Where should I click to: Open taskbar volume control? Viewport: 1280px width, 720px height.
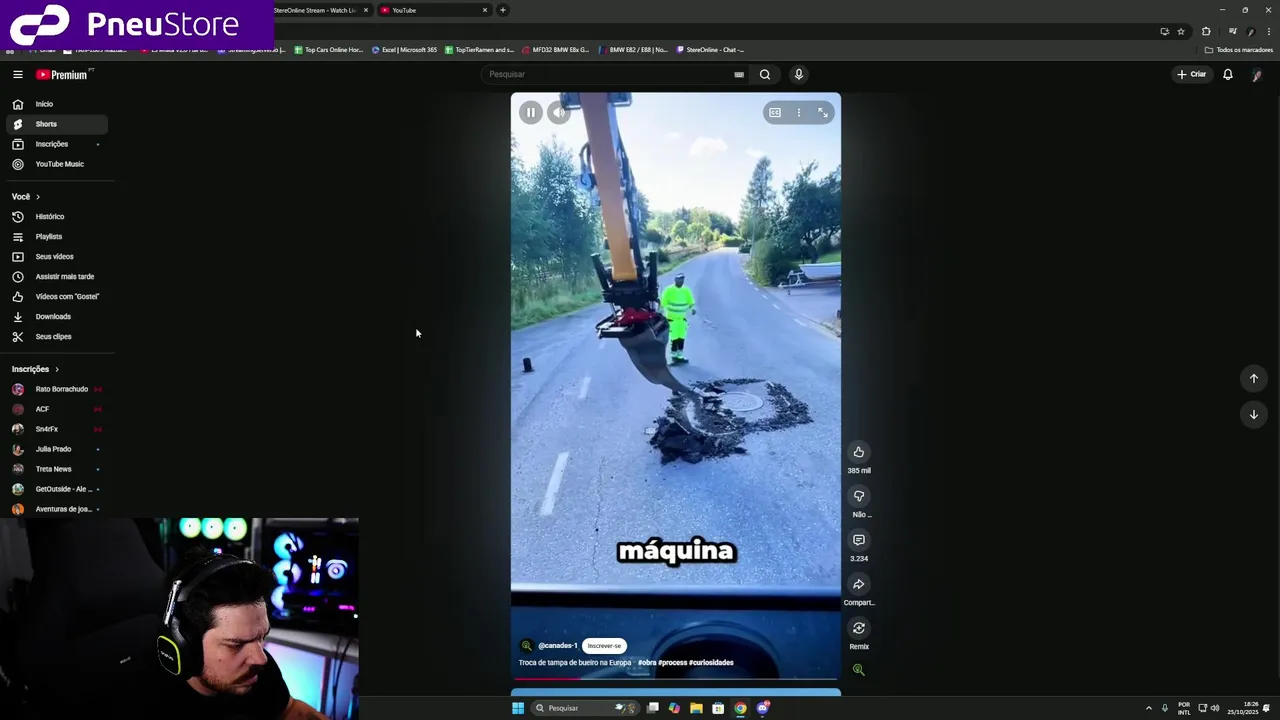click(x=1215, y=708)
